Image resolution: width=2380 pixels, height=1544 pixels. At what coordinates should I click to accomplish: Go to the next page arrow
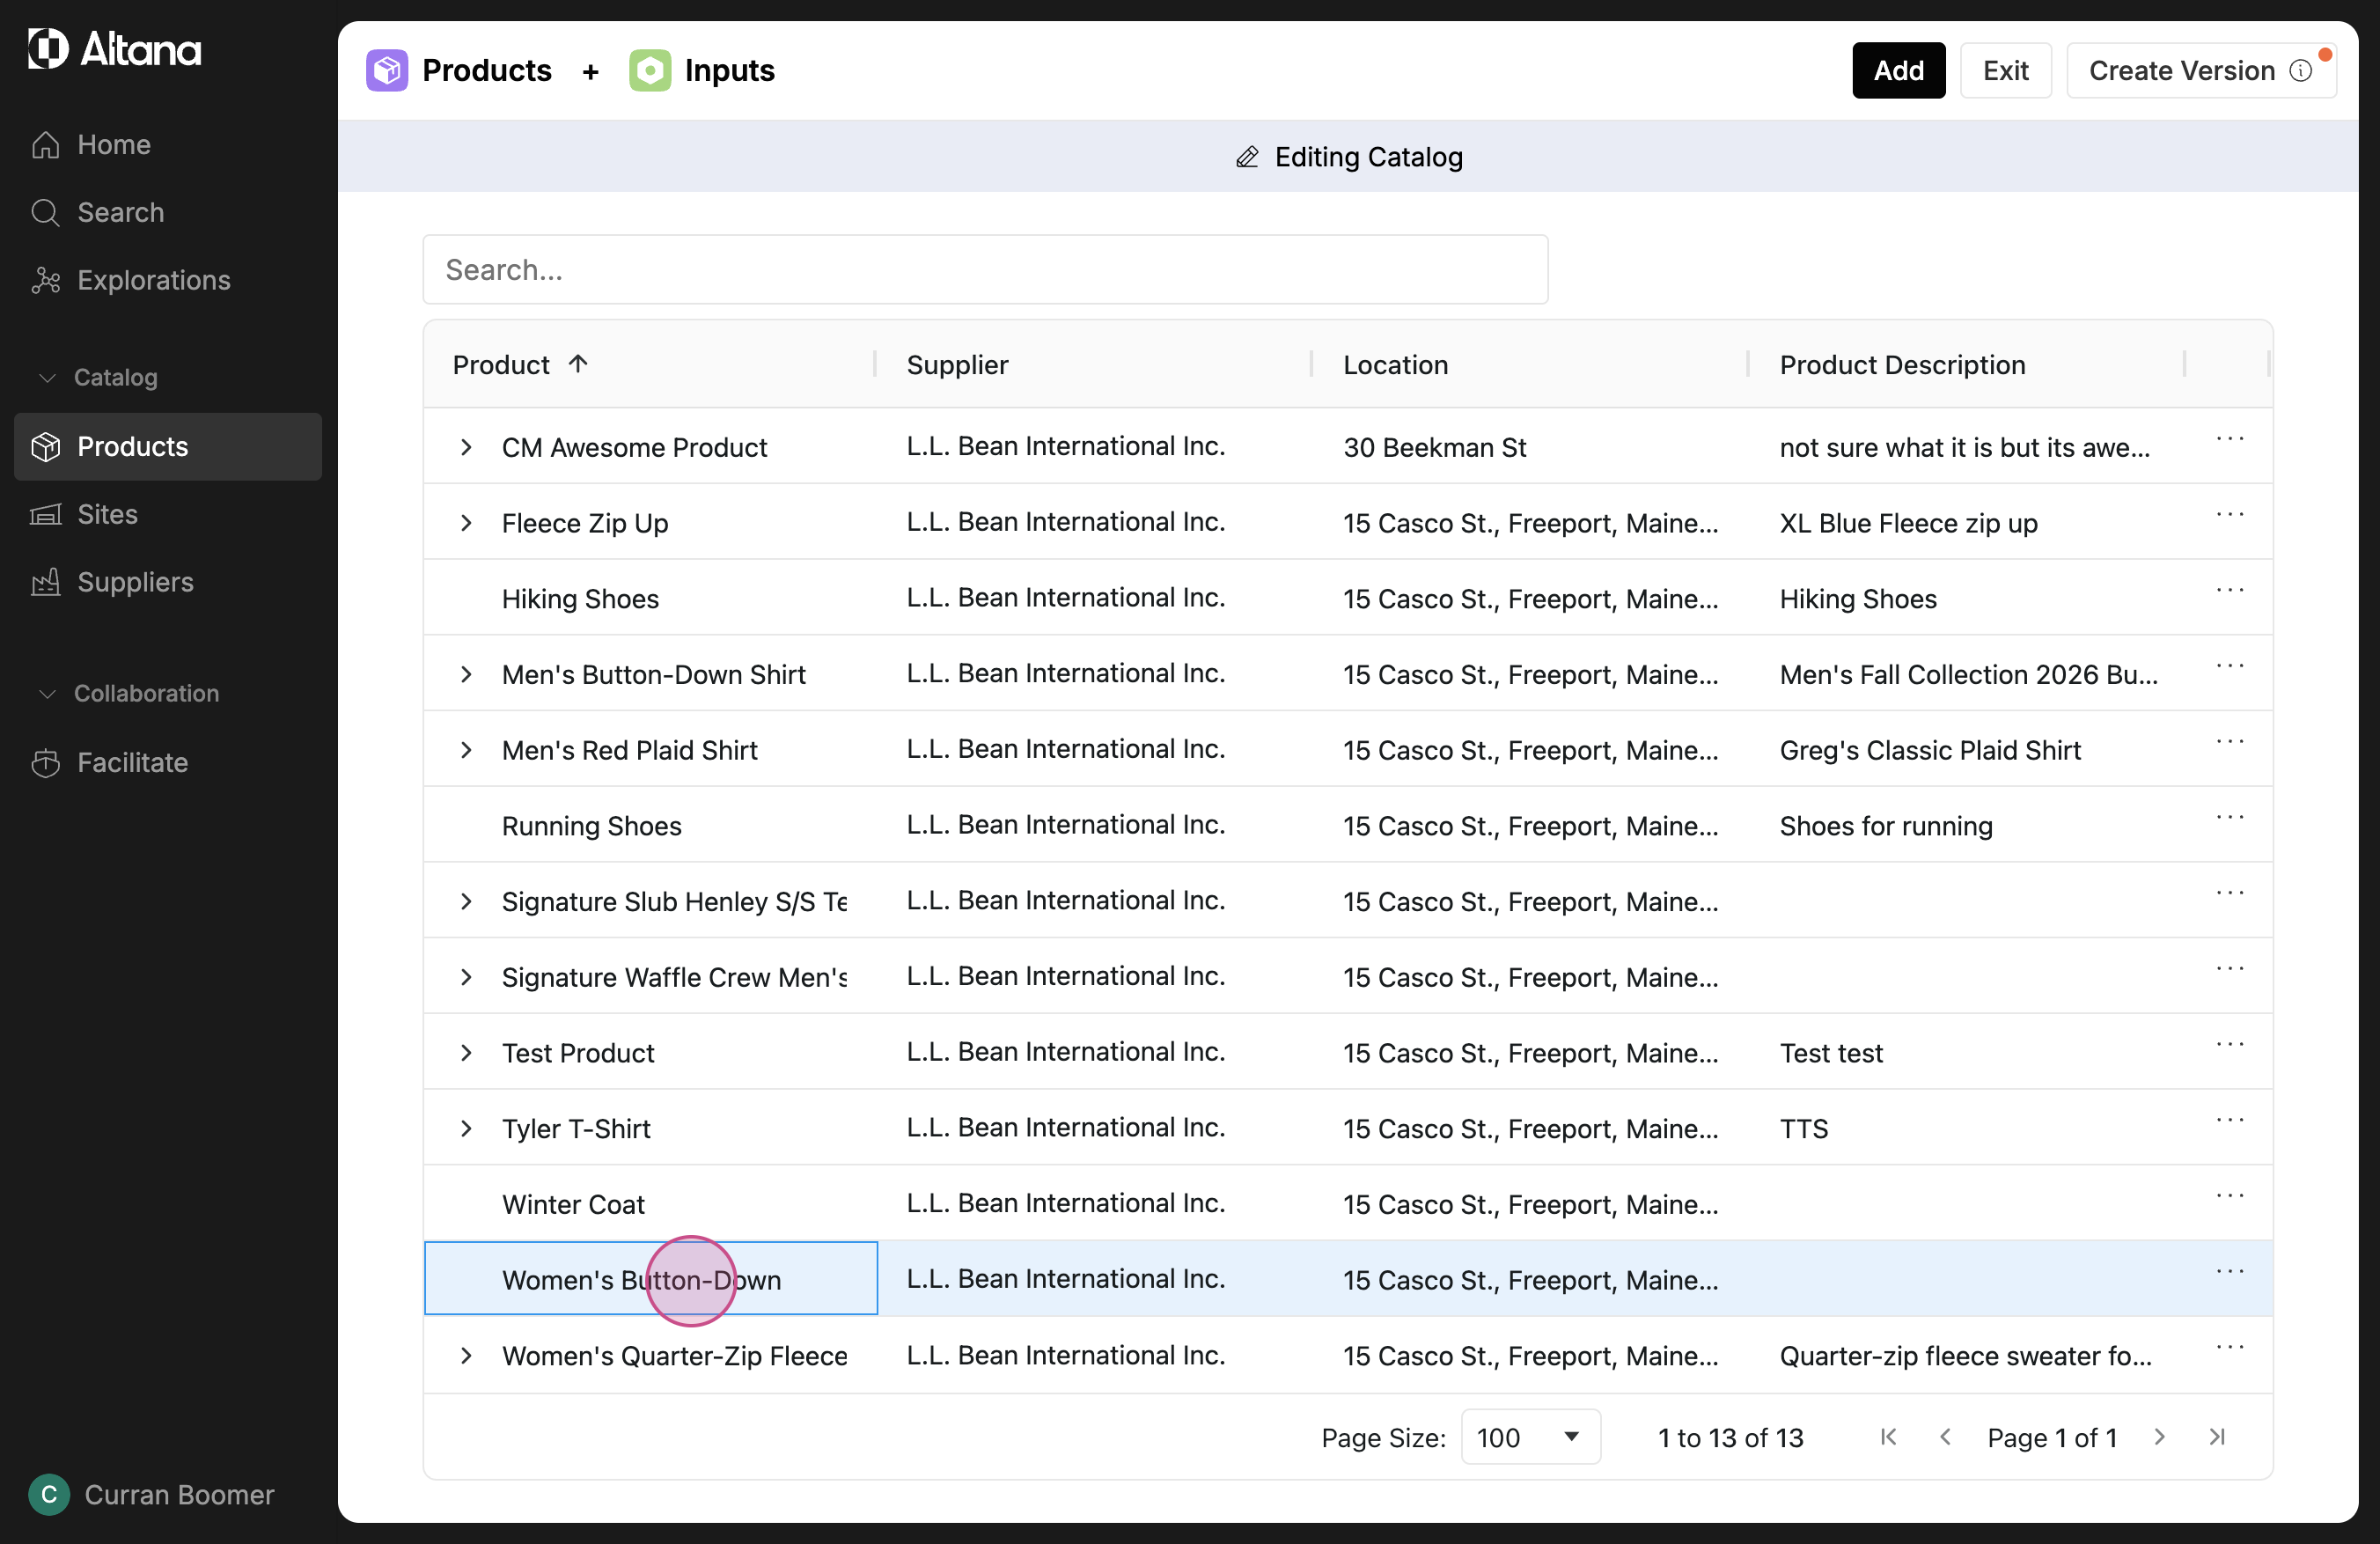(2159, 1437)
